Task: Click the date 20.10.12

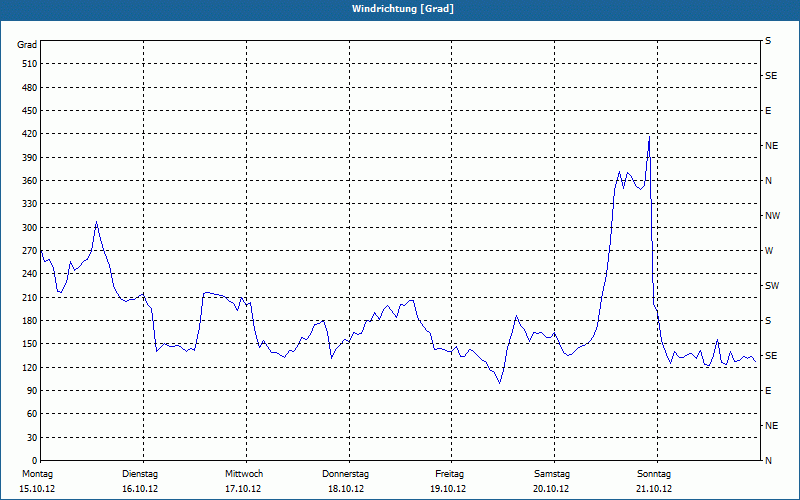Action: coord(551,489)
